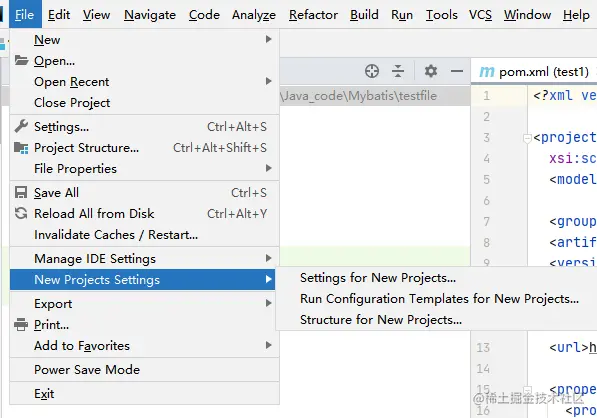
Task: Select Exit in File menu
Action: click(x=144, y=393)
